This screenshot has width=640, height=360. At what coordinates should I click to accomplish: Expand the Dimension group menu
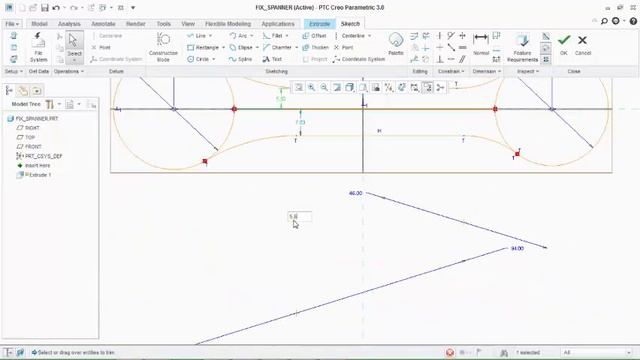point(487,71)
